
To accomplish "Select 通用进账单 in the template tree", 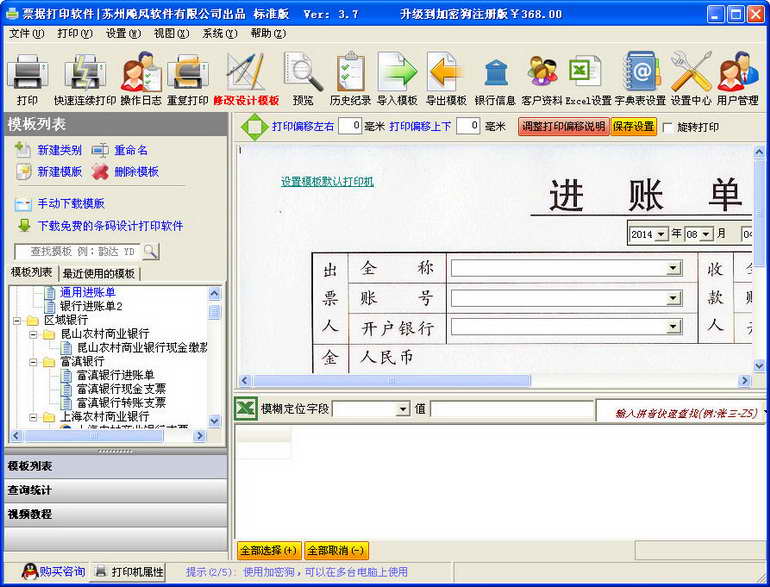I will tap(87, 292).
